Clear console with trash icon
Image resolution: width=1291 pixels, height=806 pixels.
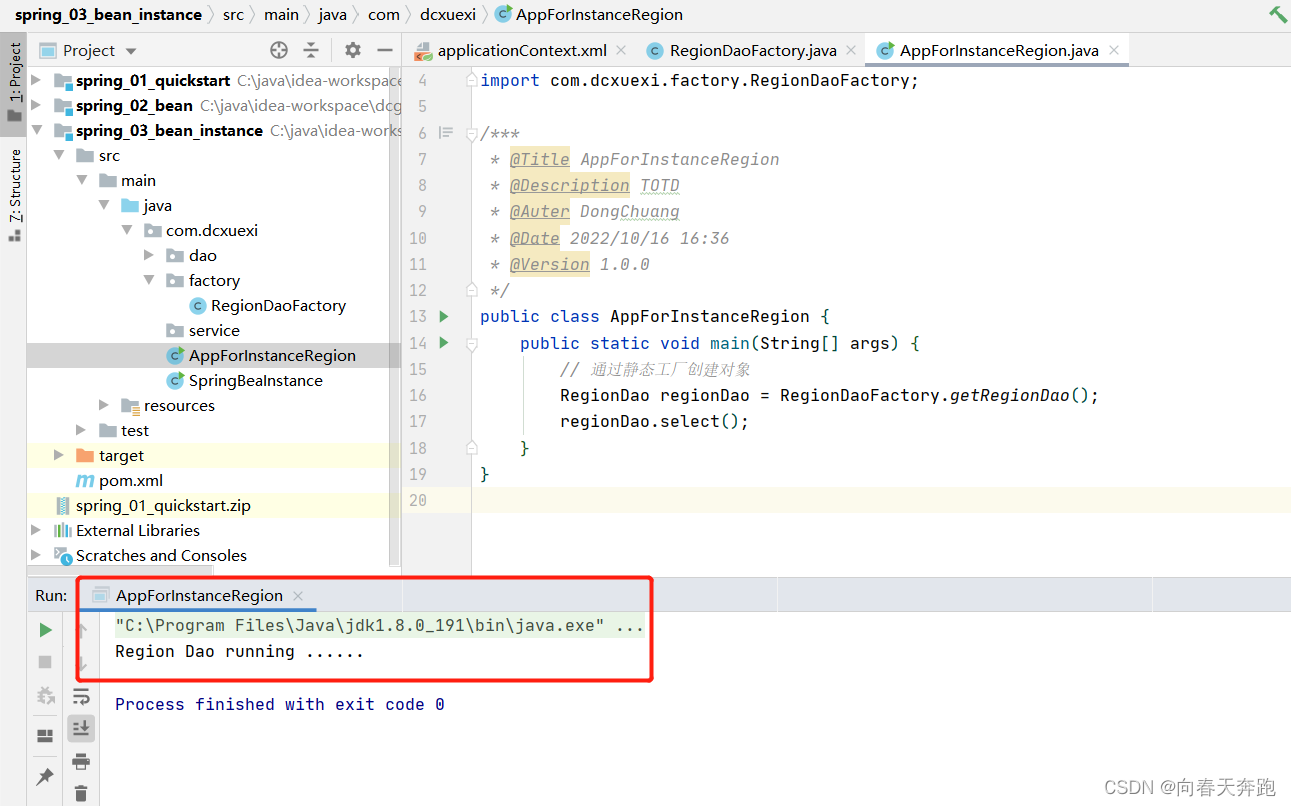tap(82, 793)
